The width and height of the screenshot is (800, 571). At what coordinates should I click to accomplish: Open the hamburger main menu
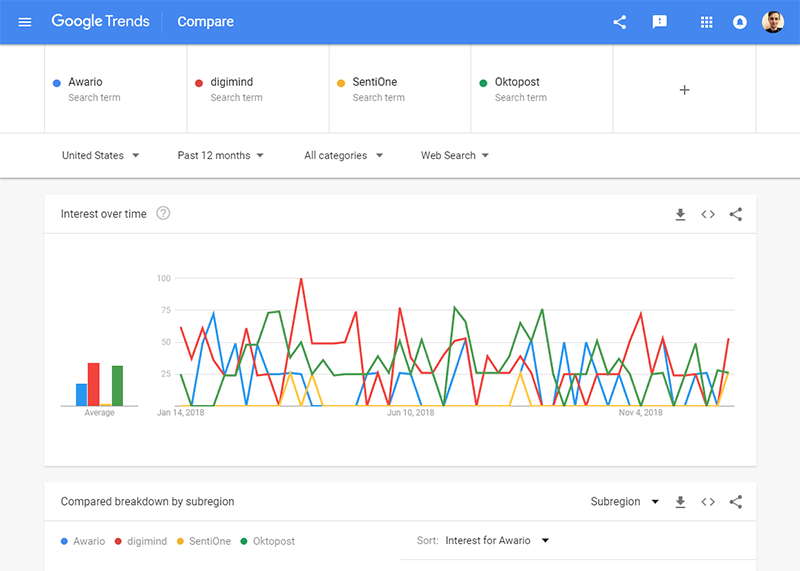24,22
